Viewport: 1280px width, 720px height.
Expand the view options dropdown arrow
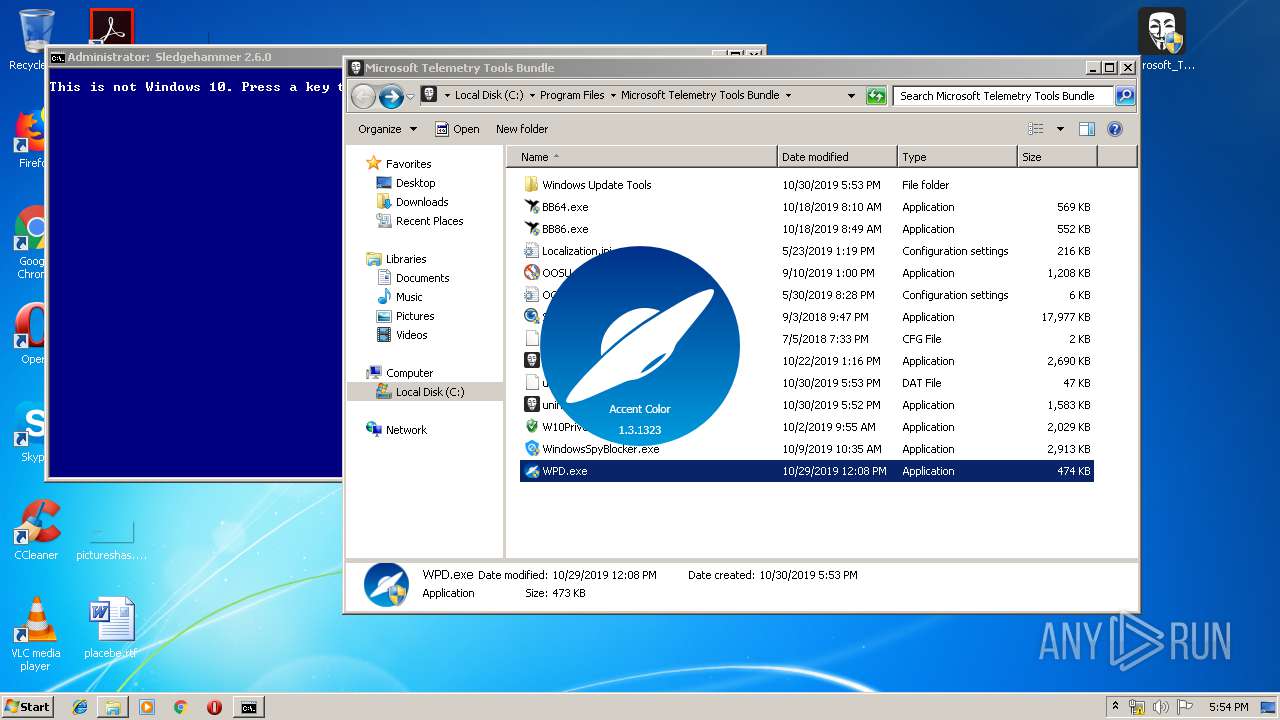(1060, 129)
